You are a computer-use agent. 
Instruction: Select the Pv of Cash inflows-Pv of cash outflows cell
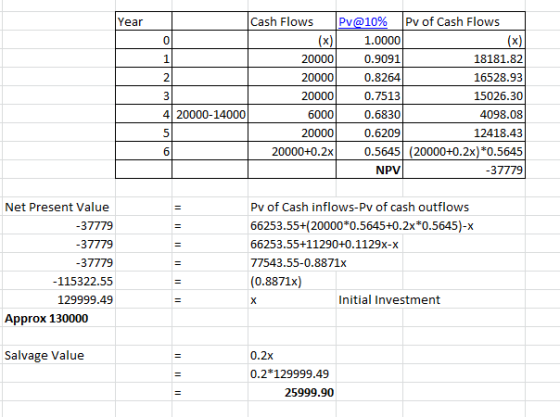click(x=359, y=207)
